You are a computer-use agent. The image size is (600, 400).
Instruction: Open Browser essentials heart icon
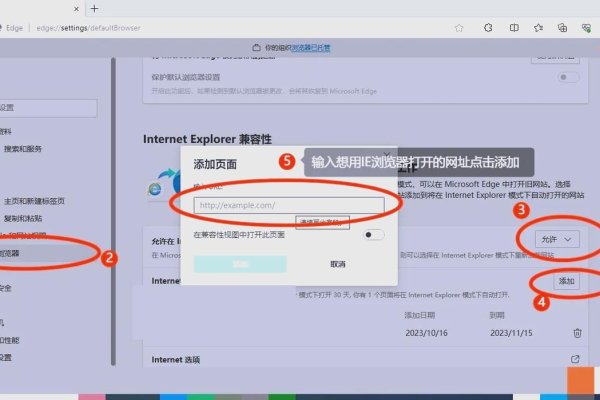(x=586, y=28)
